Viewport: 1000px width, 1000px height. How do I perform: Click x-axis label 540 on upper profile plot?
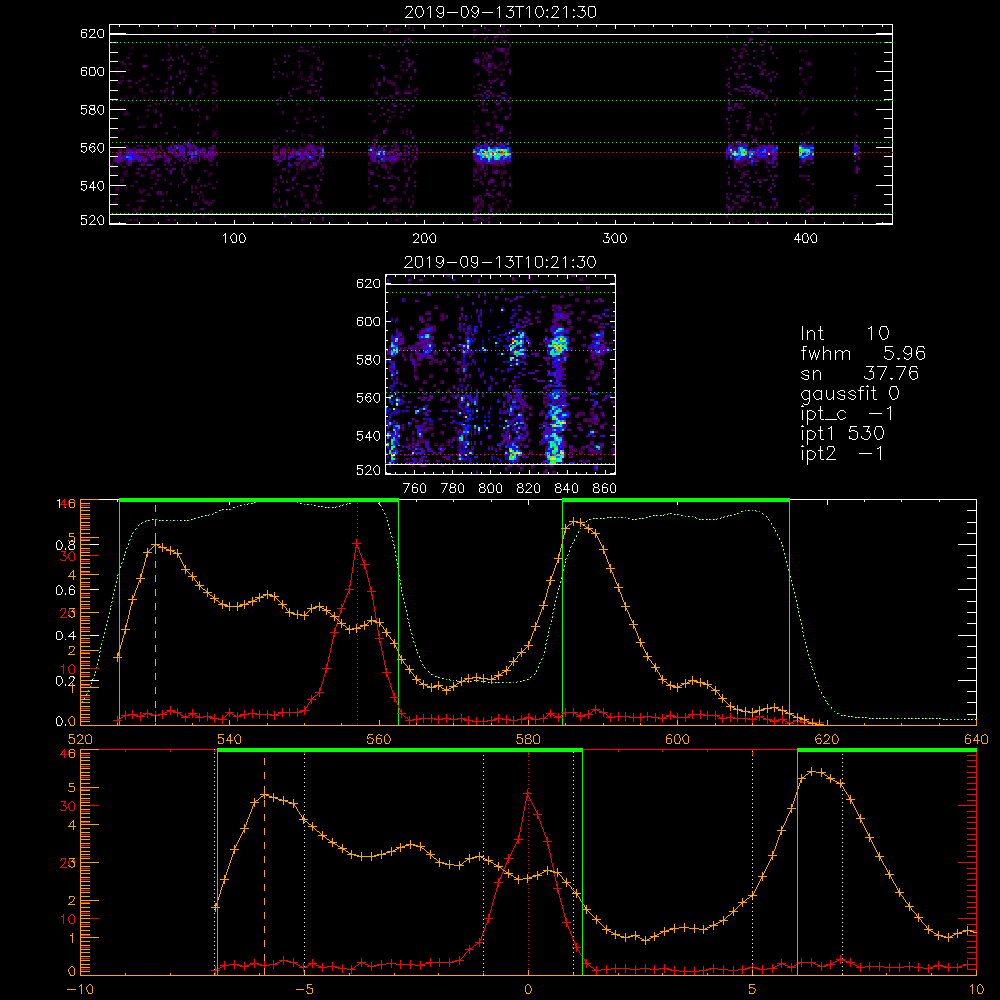(x=229, y=739)
